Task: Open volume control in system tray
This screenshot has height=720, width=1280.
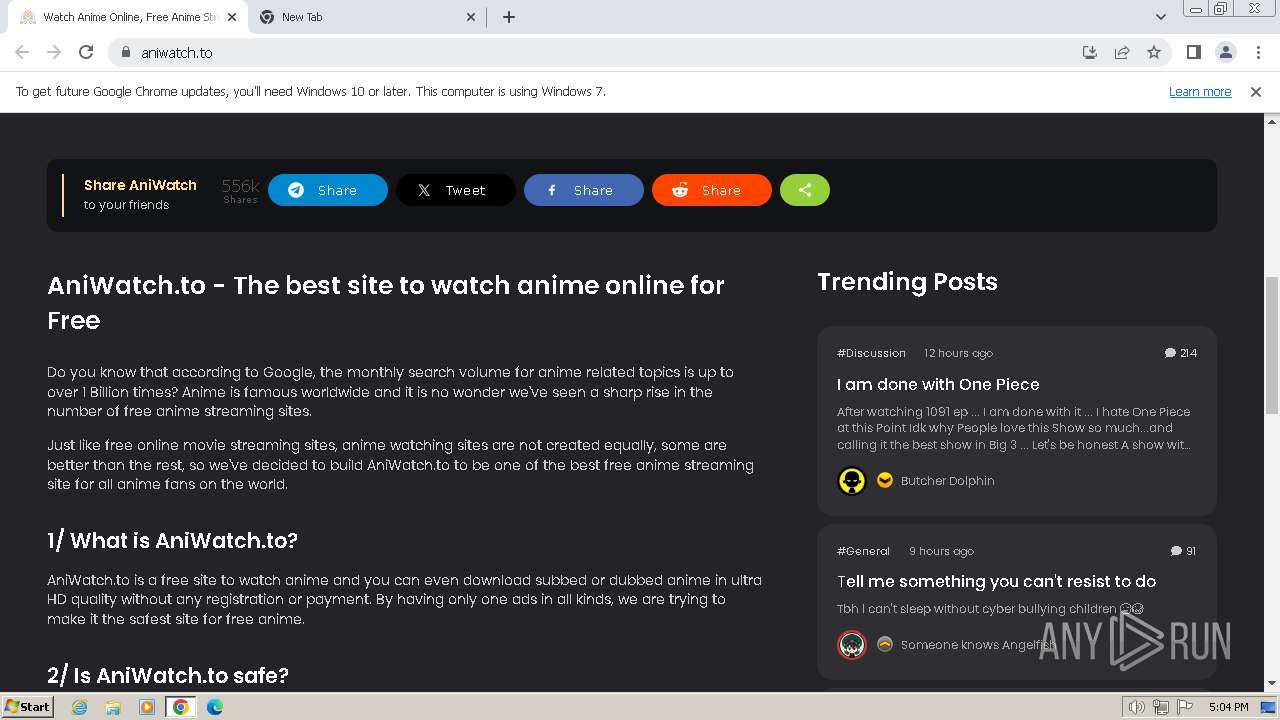Action: tap(1136, 707)
